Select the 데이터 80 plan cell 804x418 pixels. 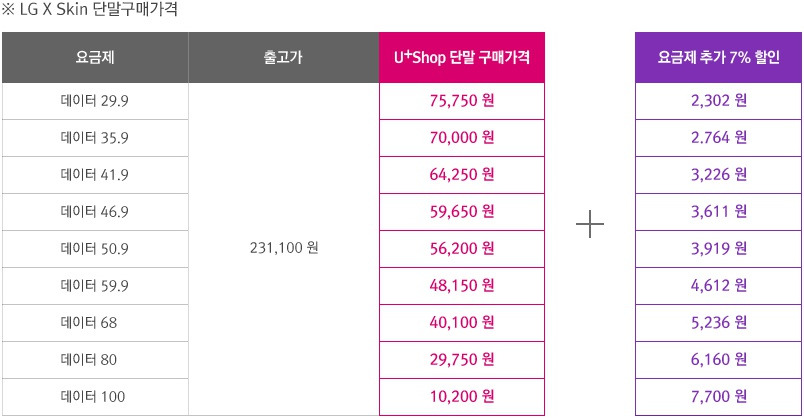[95, 360]
